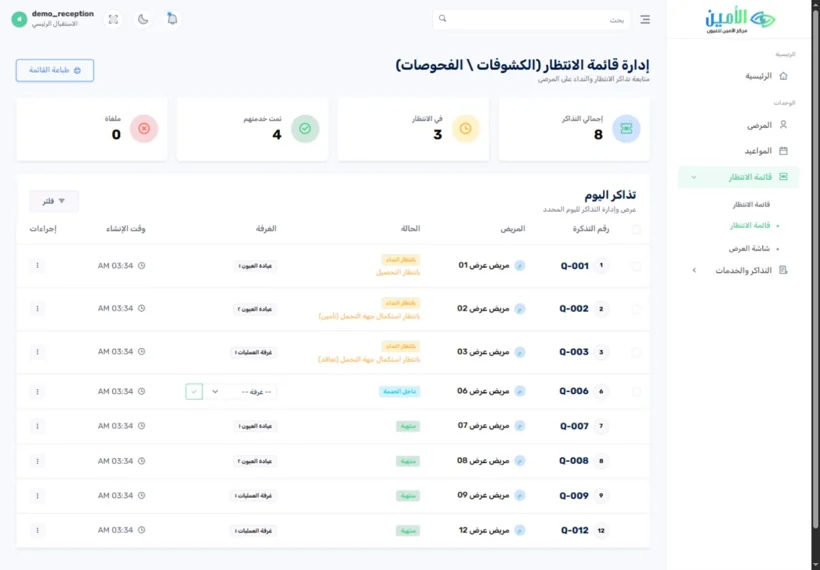Viewport: 820px width, 570px height.
Task: Click the patient avatar icon for مريض عرض 03
Action: pos(519,352)
